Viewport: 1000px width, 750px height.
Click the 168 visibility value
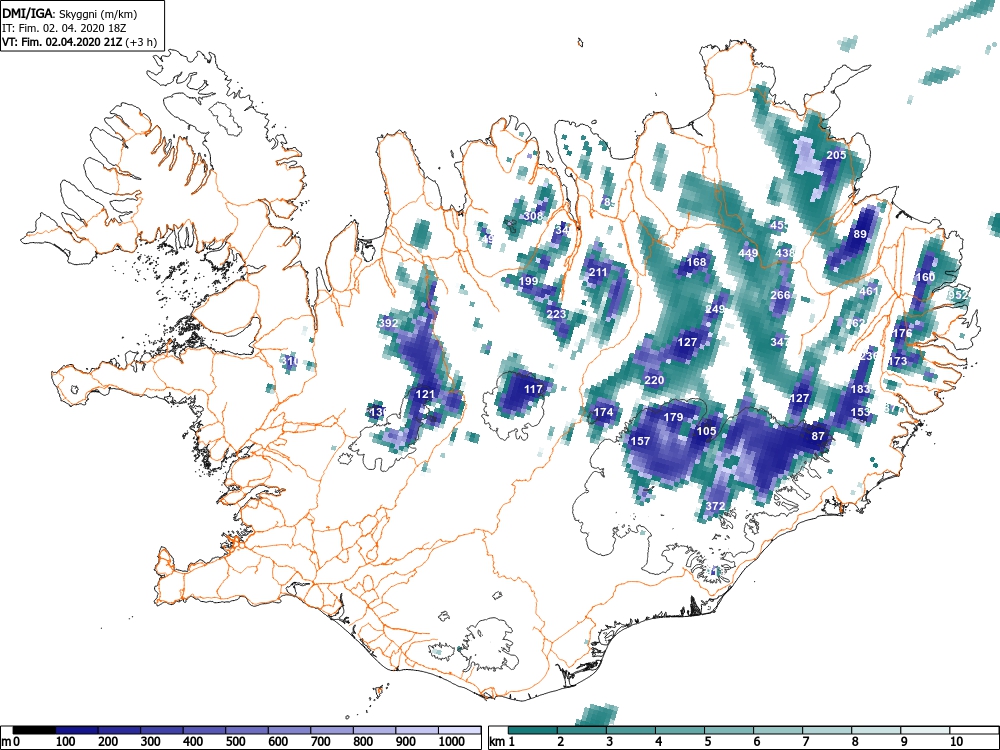click(696, 262)
